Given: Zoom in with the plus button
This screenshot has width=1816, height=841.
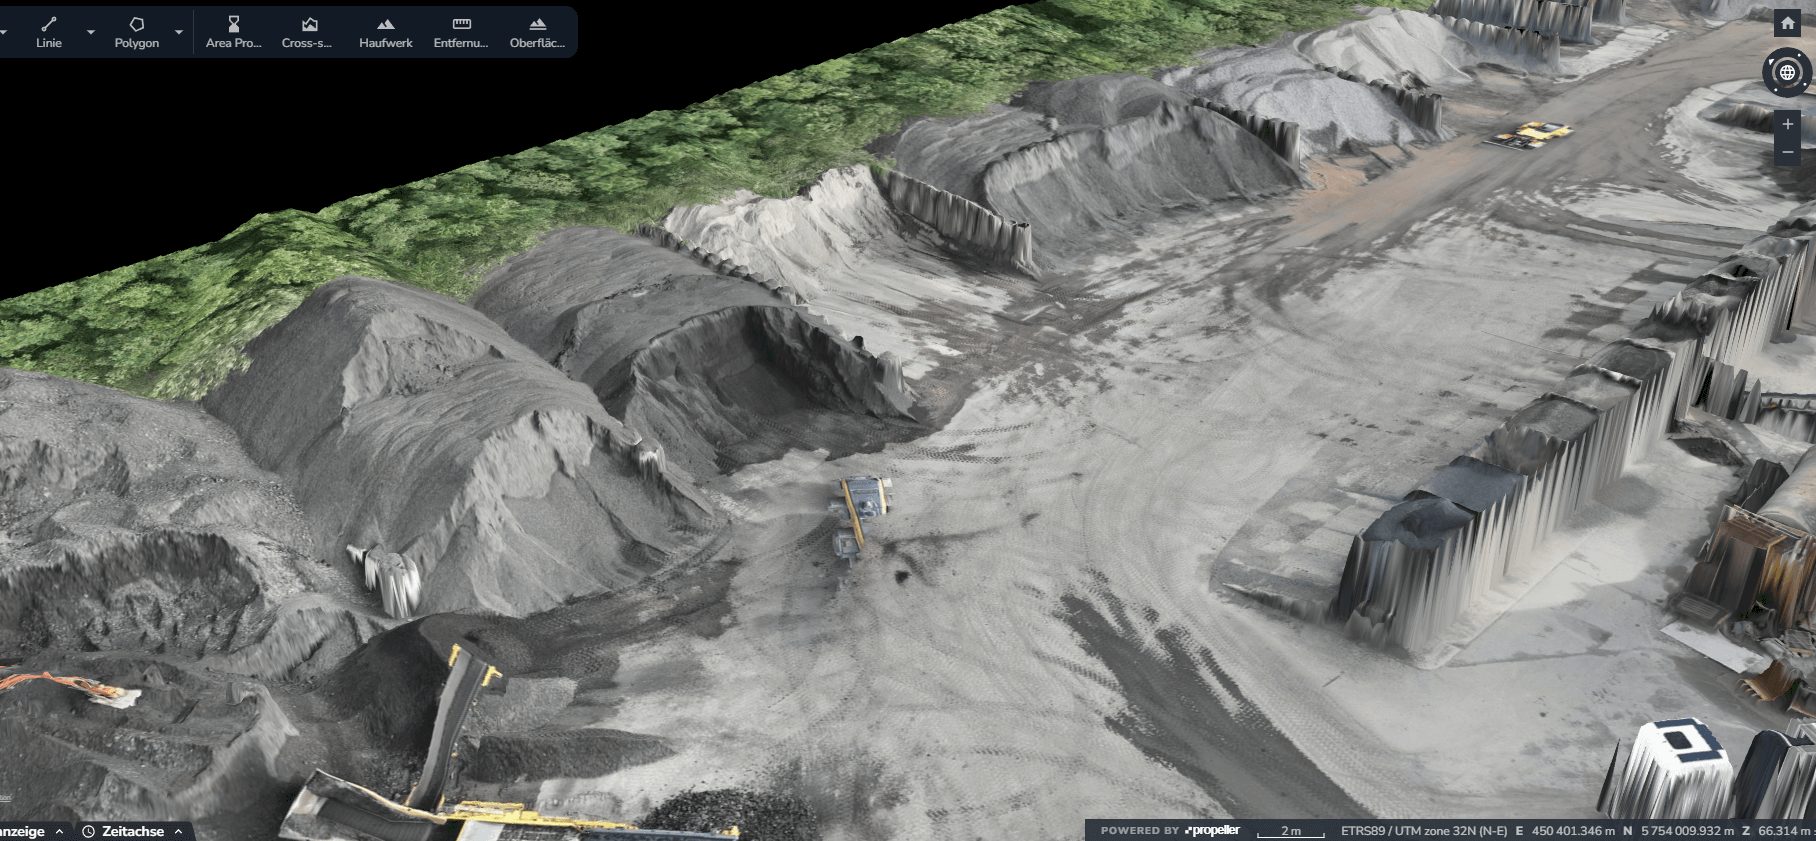Looking at the screenshot, I should (x=1787, y=124).
